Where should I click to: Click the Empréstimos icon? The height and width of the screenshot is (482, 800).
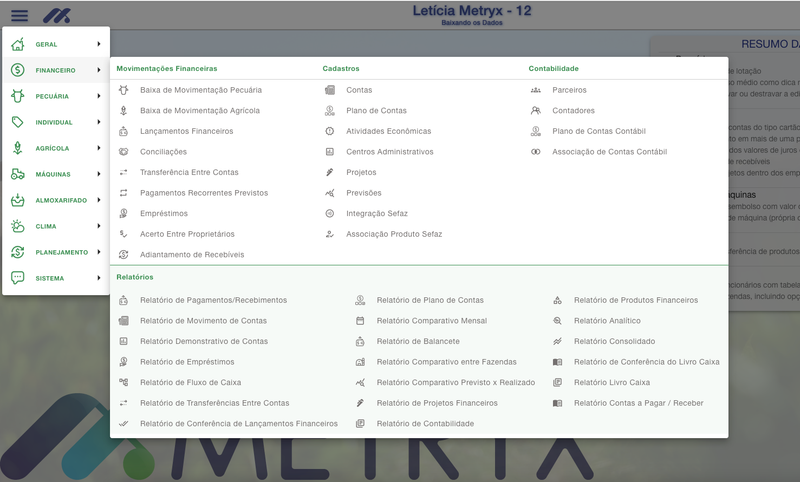tap(123, 213)
